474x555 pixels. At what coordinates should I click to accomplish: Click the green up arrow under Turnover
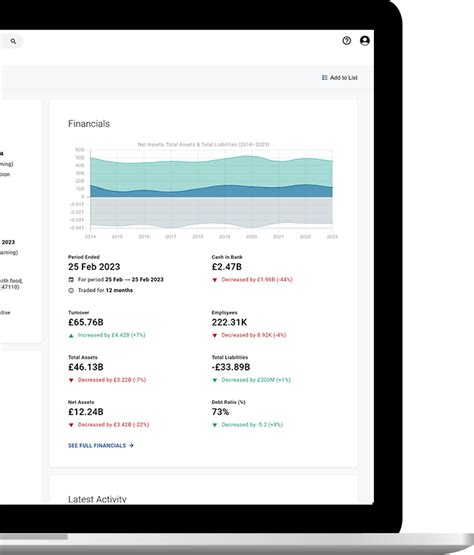pos(71,336)
